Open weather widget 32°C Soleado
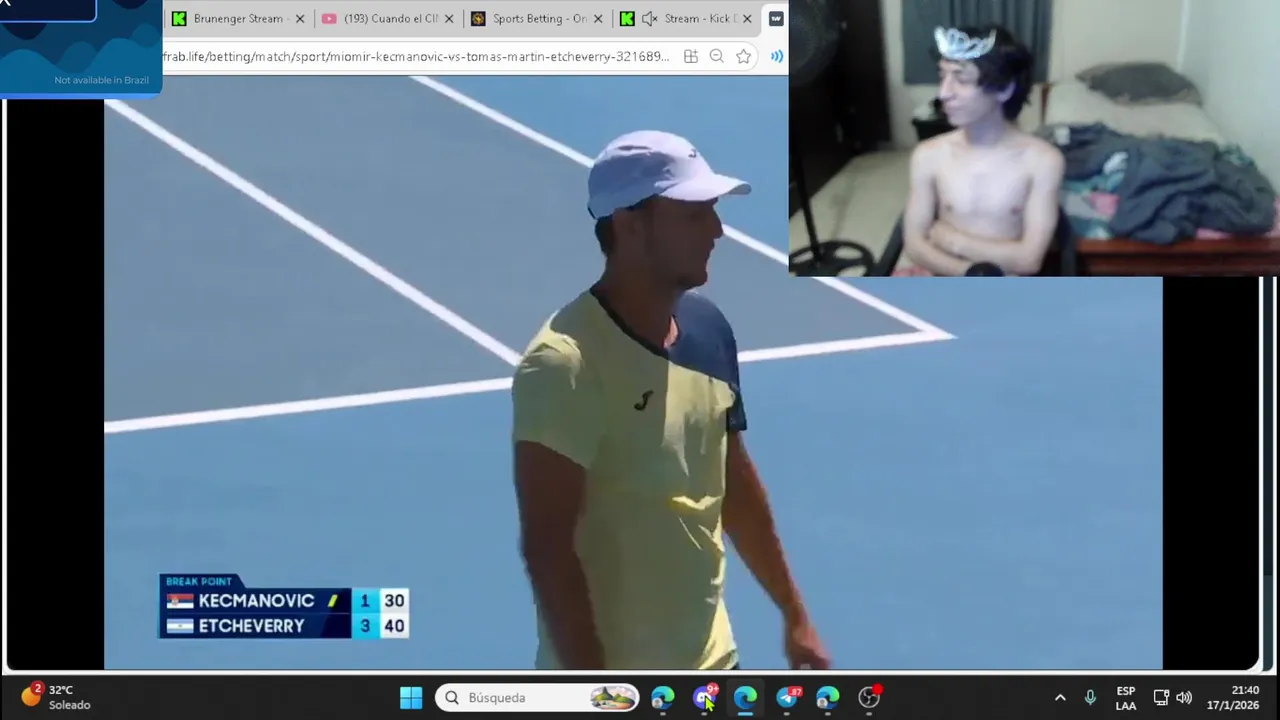Image resolution: width=1280 pixels, height=720 pixels. 57,697
